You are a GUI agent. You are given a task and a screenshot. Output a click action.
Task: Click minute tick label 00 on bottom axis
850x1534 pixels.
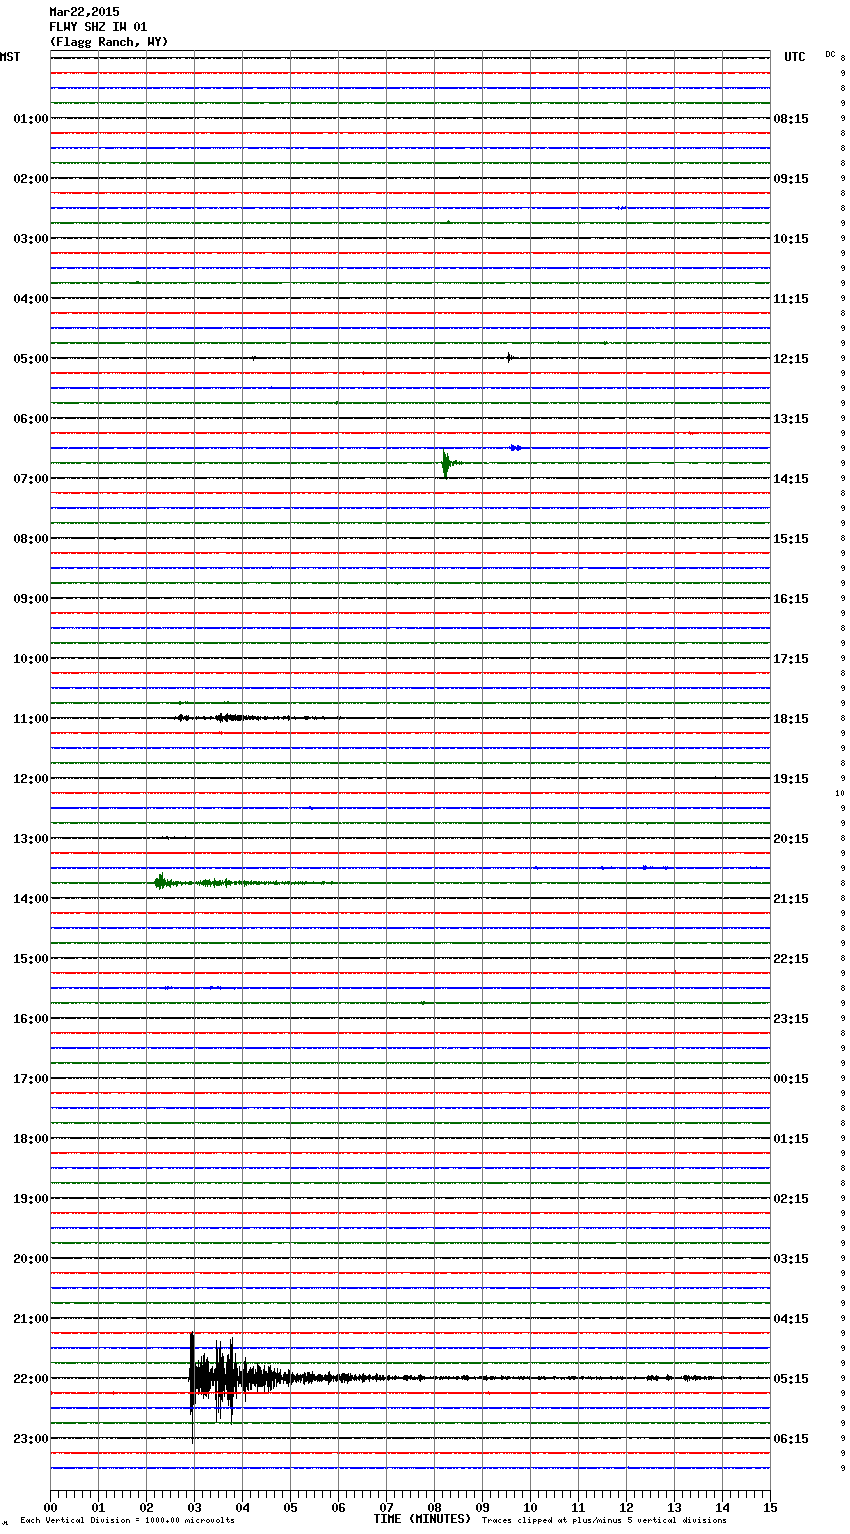click(x=50, y=1507)
